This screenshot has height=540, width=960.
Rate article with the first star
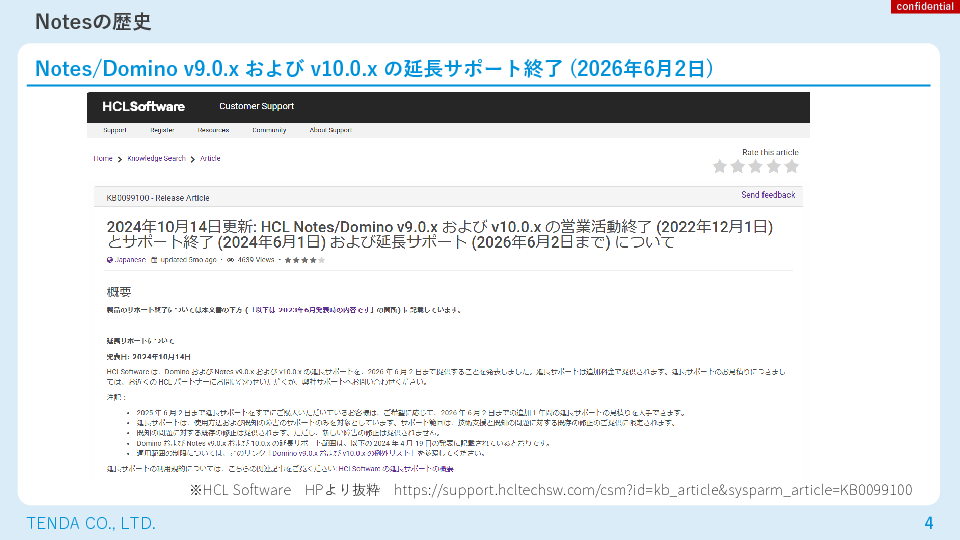[x=719, y=166]
